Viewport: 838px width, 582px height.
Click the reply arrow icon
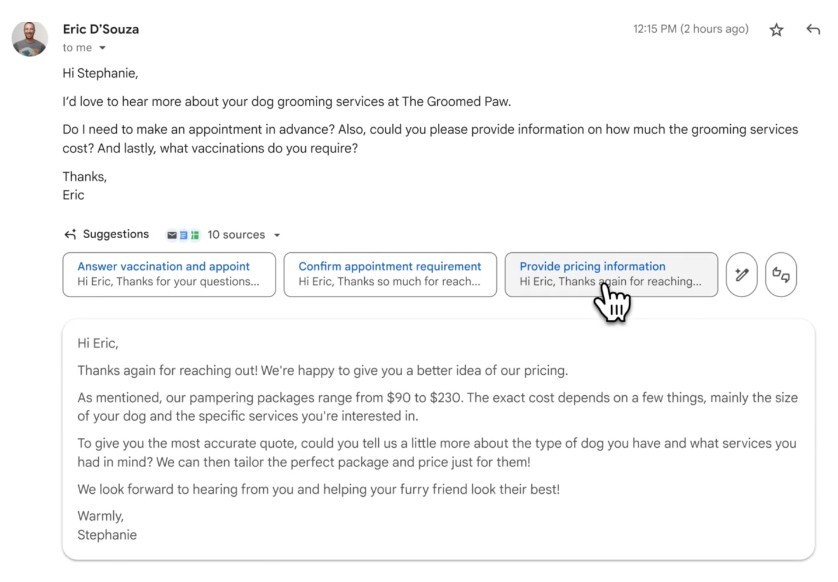pos(813,29)
